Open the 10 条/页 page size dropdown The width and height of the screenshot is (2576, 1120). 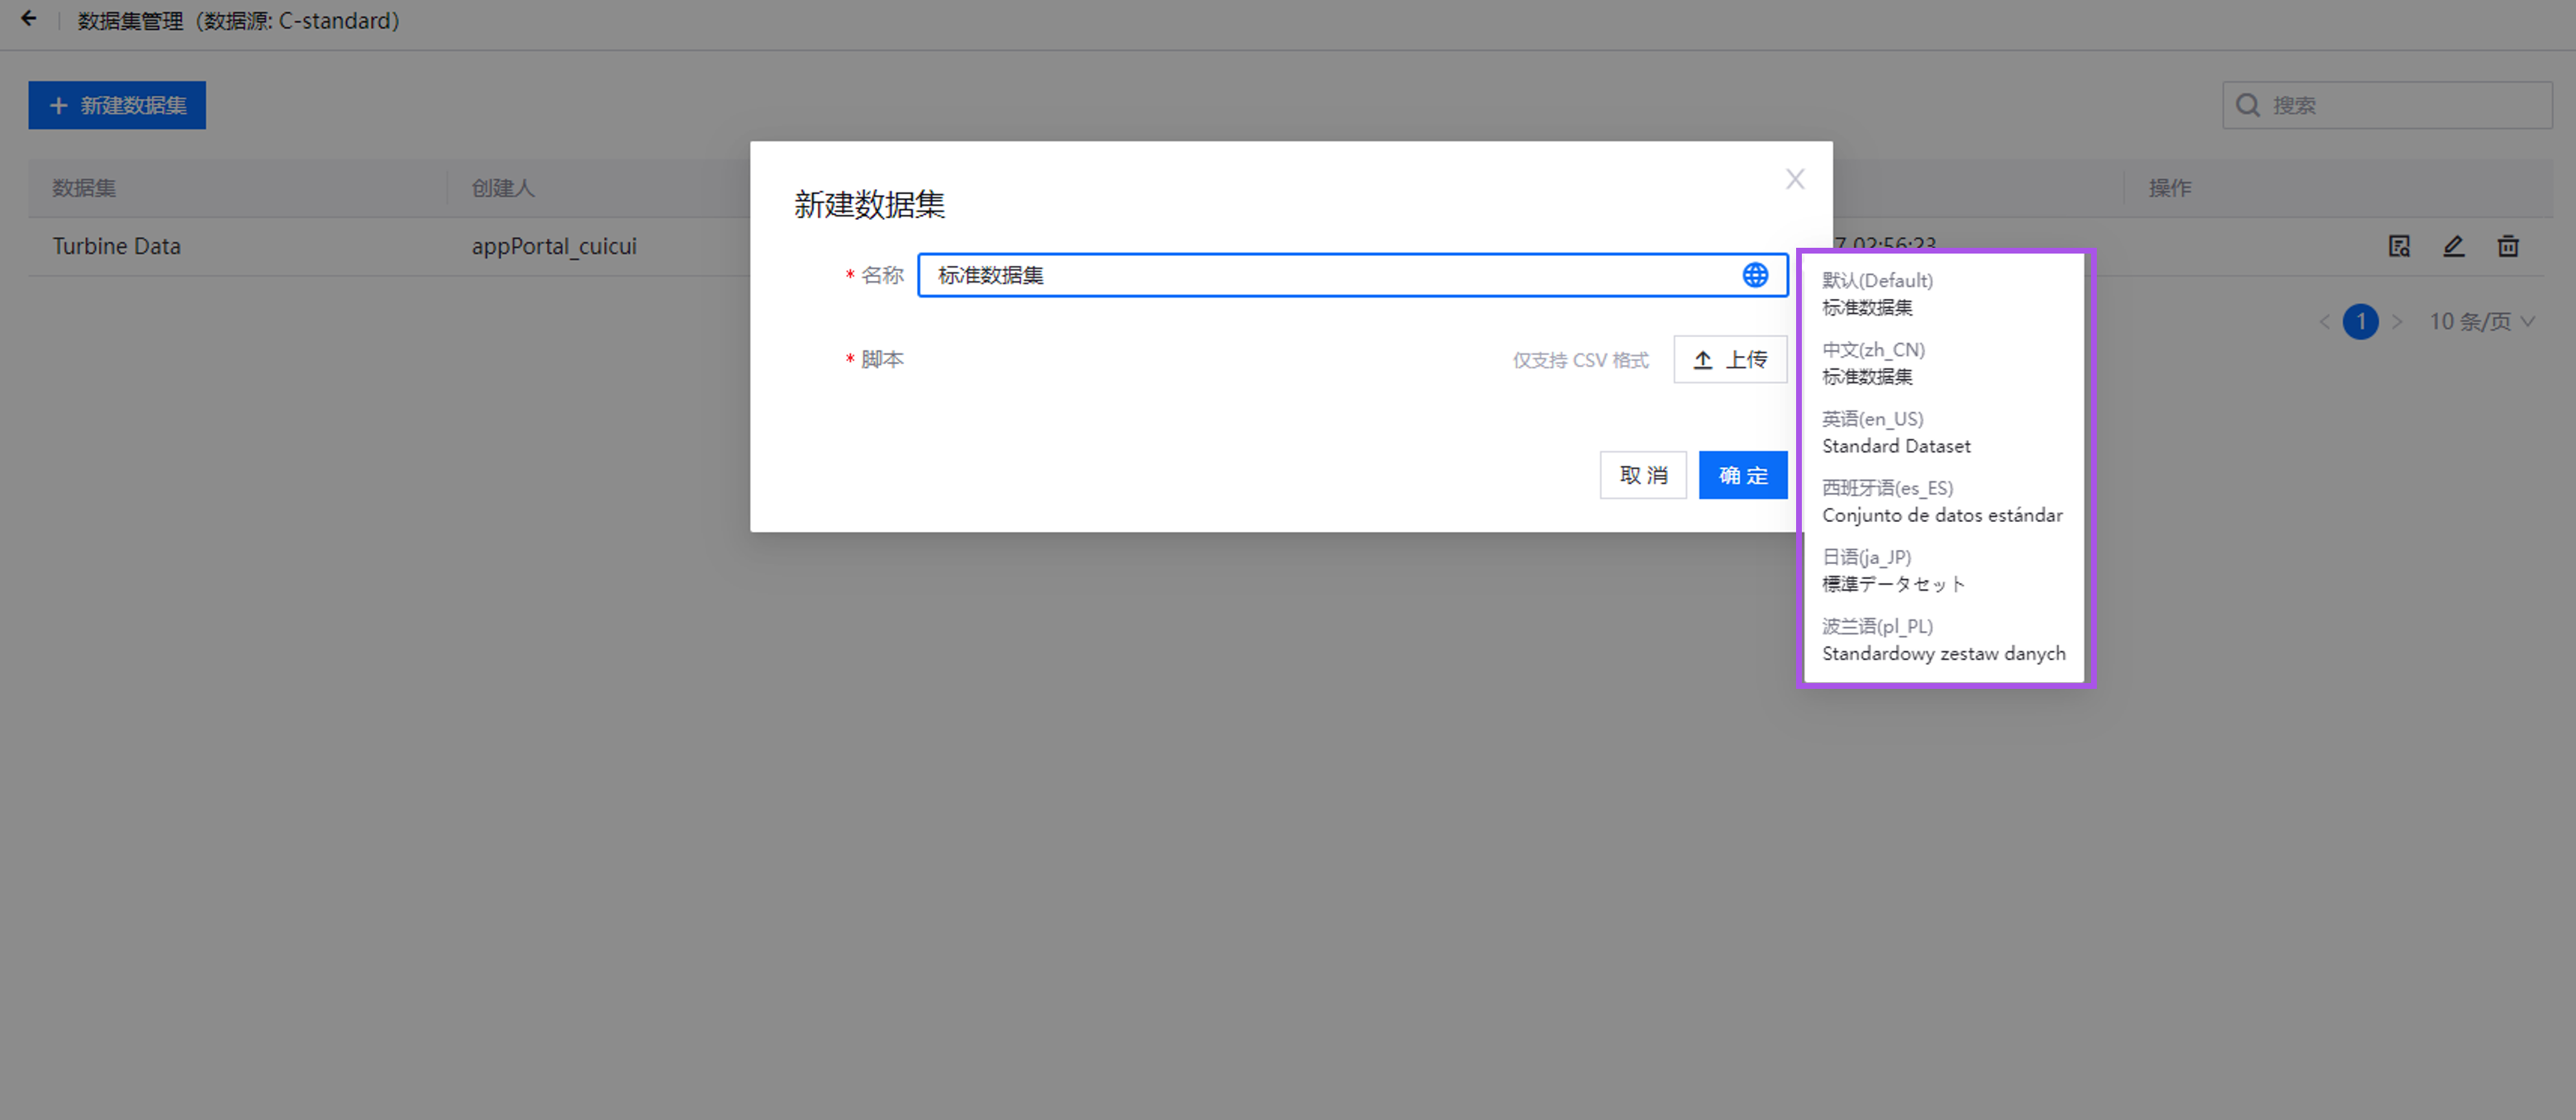2482,322
